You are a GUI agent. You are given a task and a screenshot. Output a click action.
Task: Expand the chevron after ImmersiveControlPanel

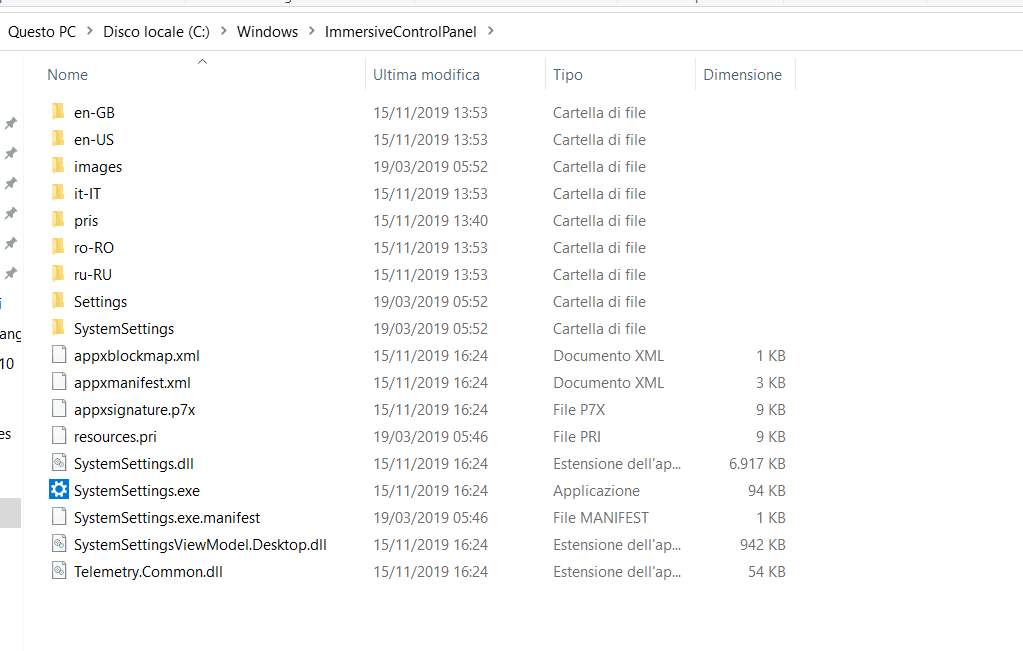[489, 31]
